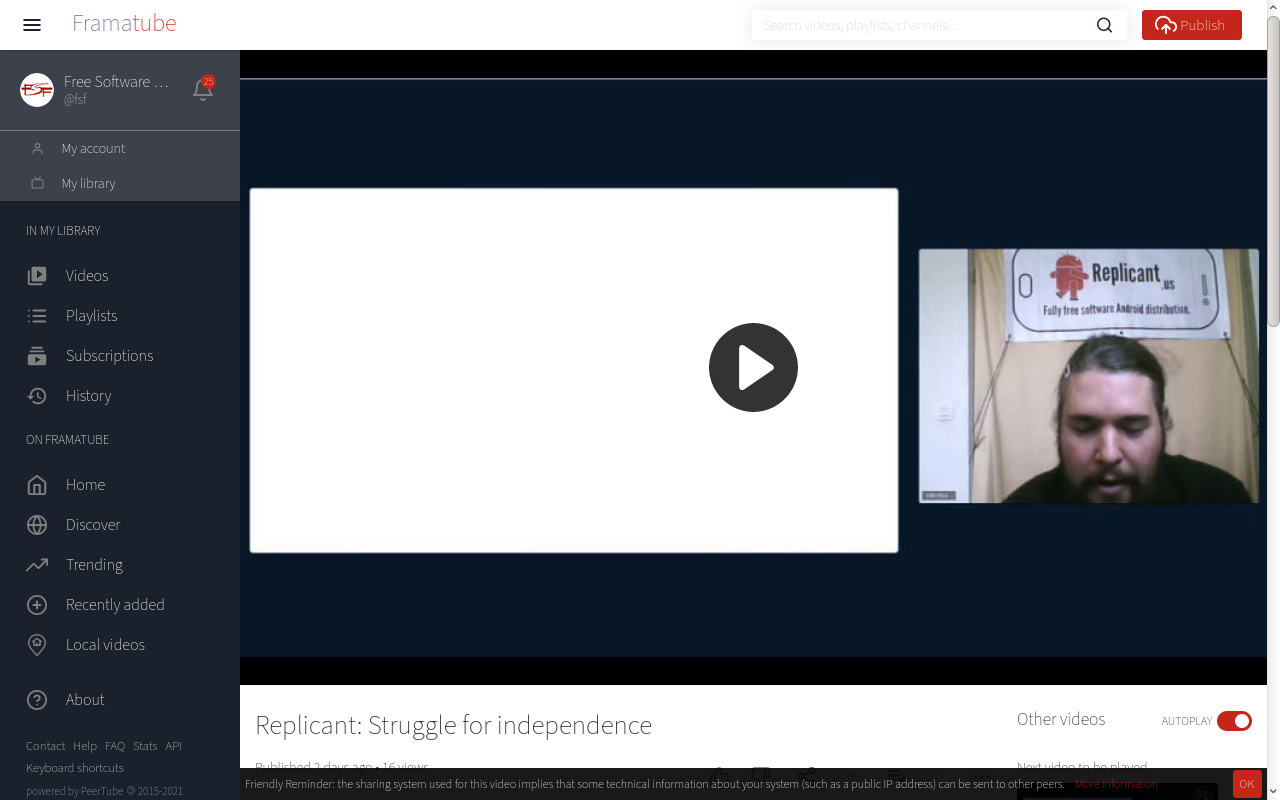
Task: Select My account menu item
Action: tap(93, 148)
